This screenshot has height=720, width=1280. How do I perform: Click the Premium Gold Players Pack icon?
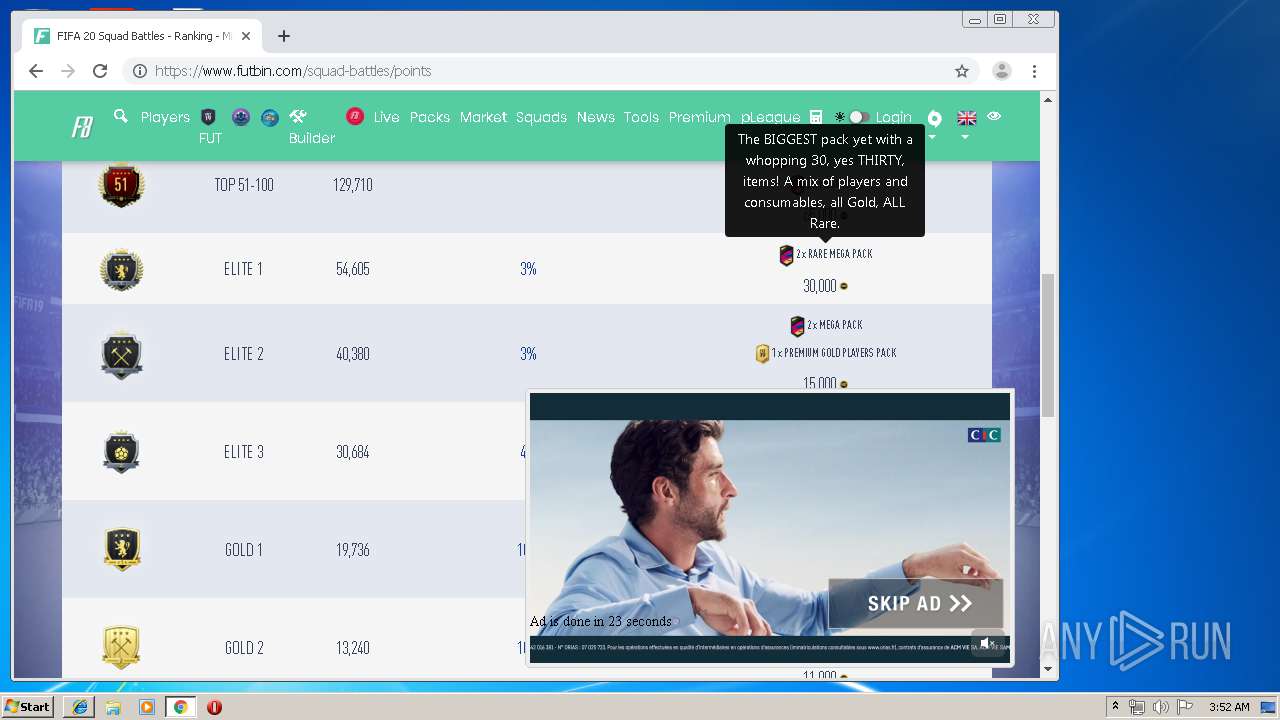[x=762, y=353]
